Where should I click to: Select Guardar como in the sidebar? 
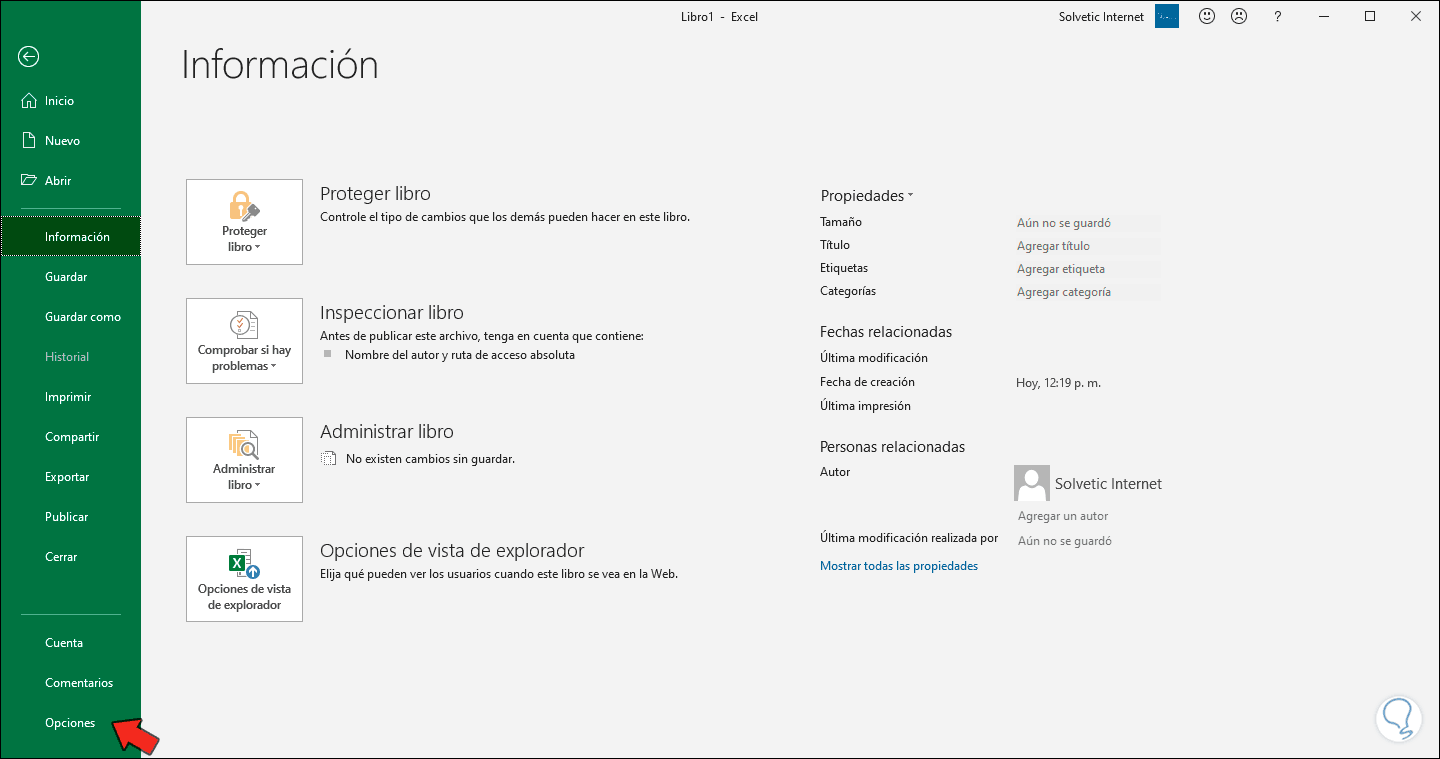[71, 317]
